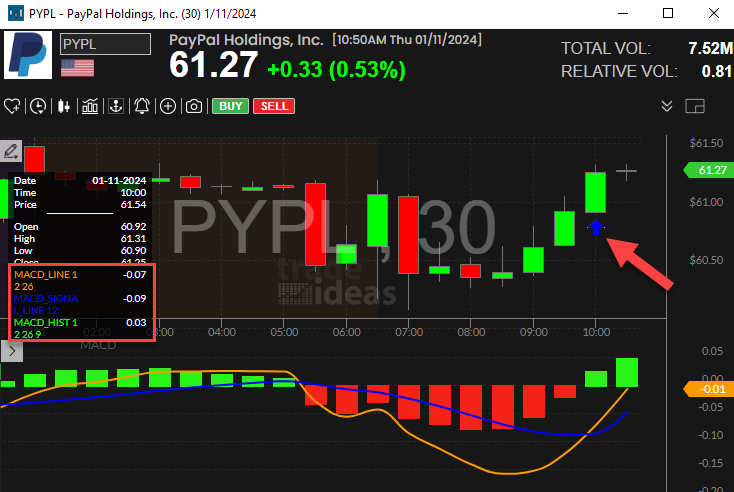This screenshot has width=734, height=492.
Task: Open the drawing tools pencil icon
Action: [11, 151]
